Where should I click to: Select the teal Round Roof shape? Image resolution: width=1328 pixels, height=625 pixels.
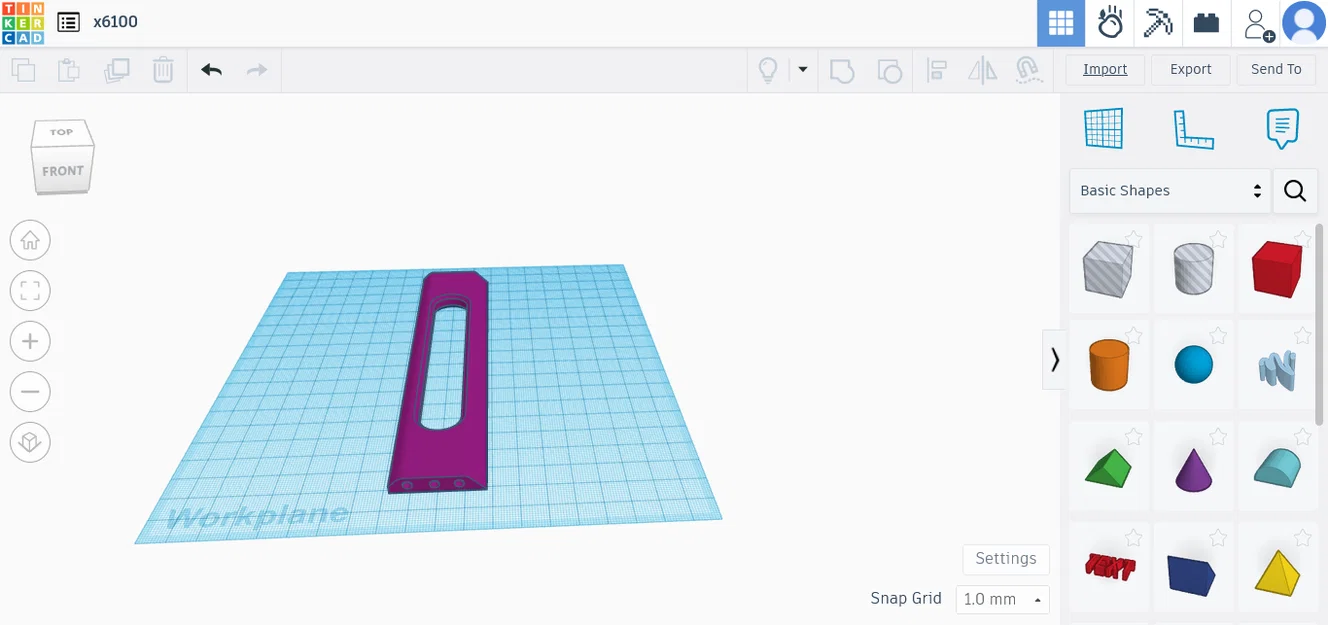tap(1277, 467)
